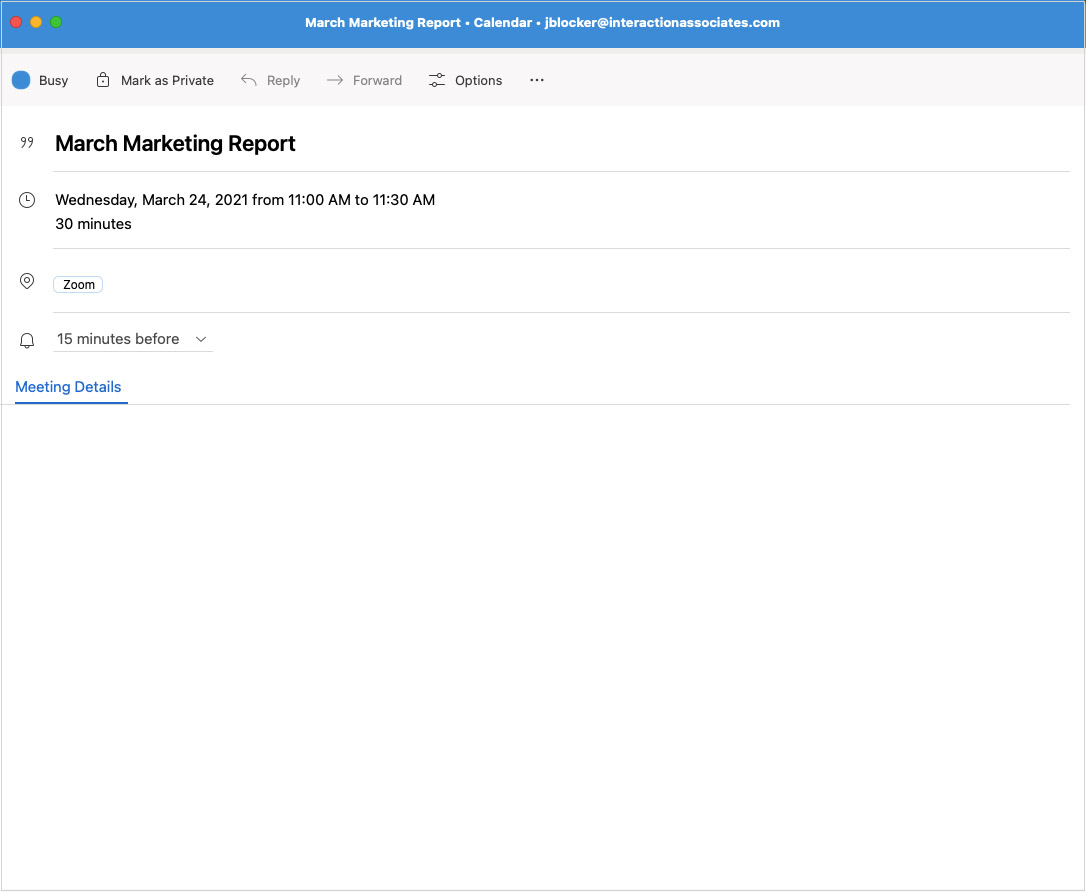Click the Zoom location chip
Image resolution: width=1086 pixels, height=892 pixels.
point(78,285)
